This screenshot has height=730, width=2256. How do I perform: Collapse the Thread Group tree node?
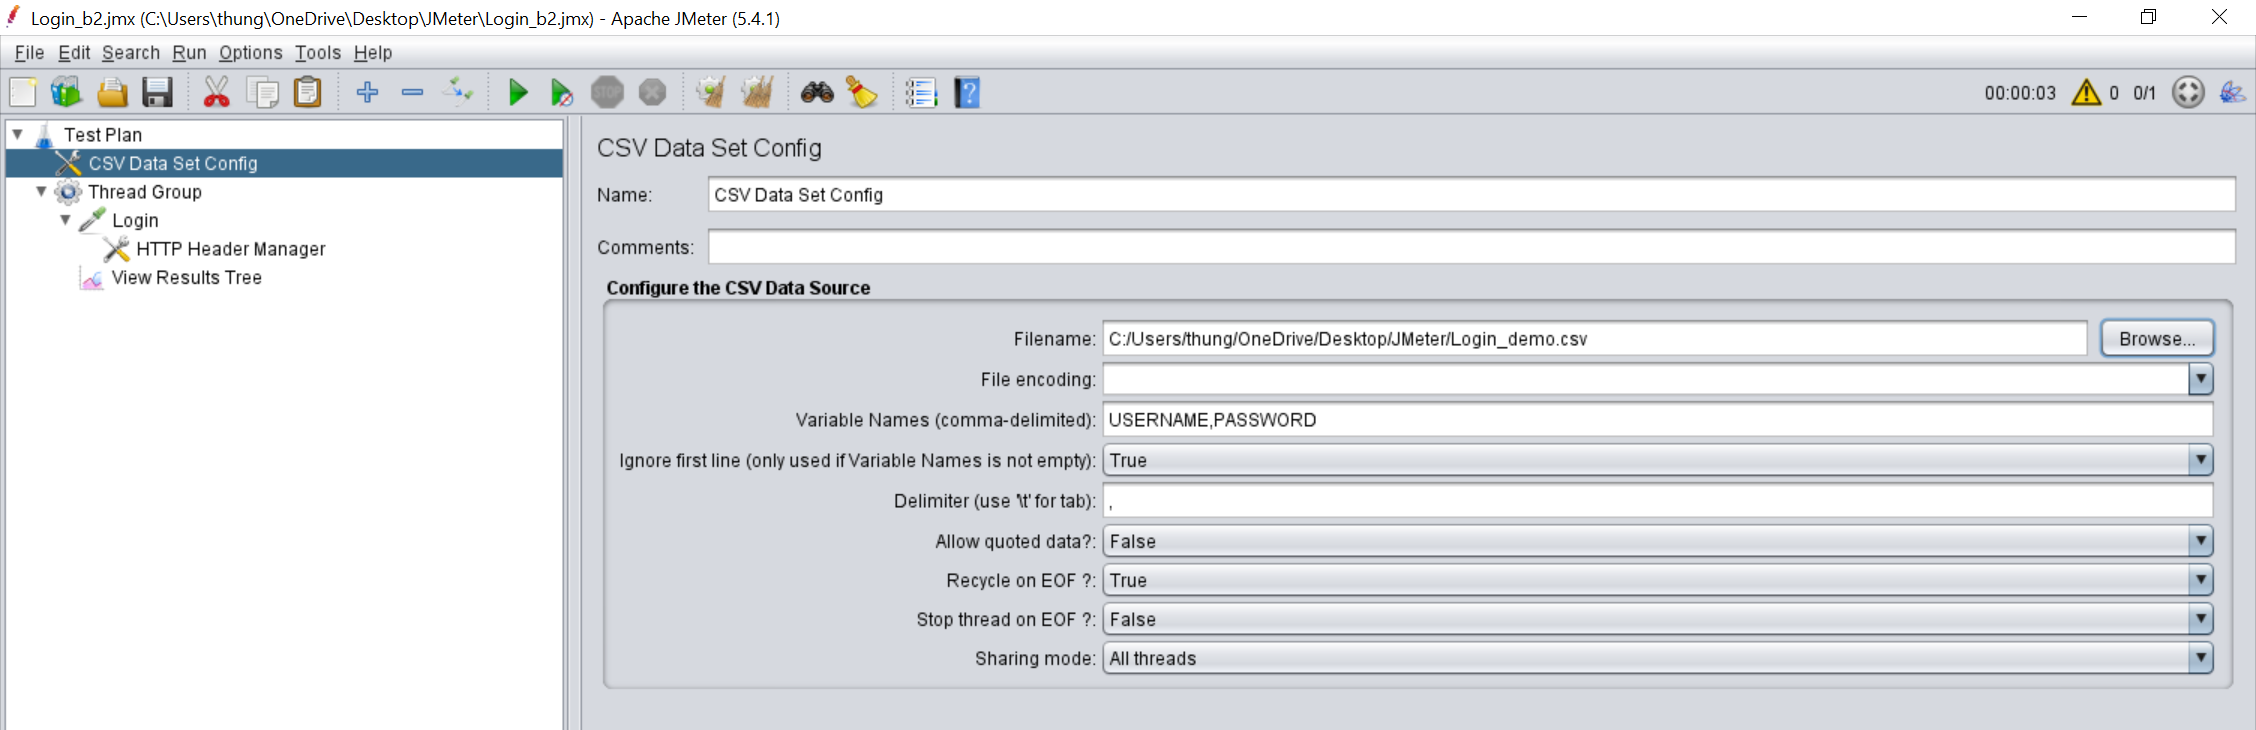[x=41, y=191]
